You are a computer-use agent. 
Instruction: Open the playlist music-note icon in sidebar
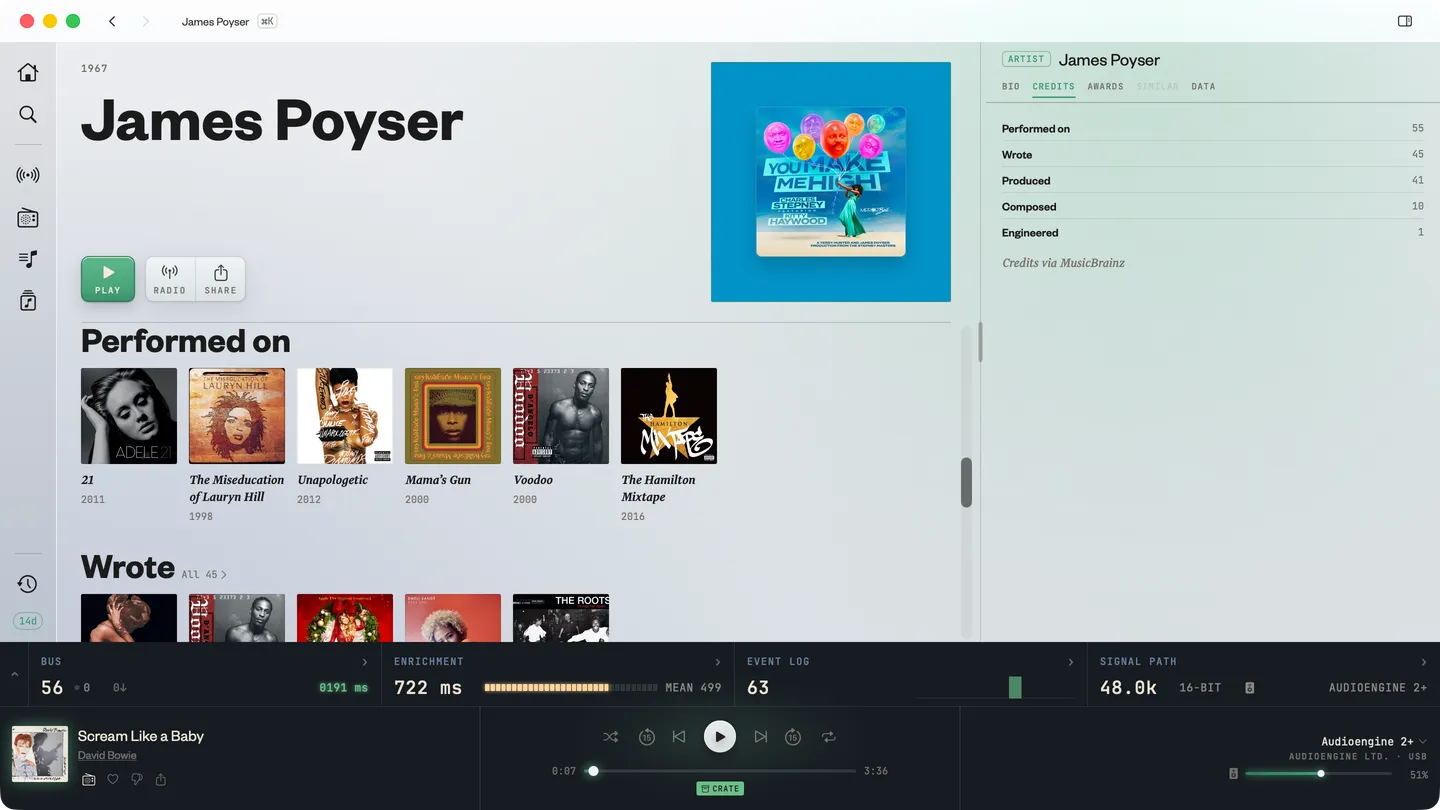click(28, 259)
